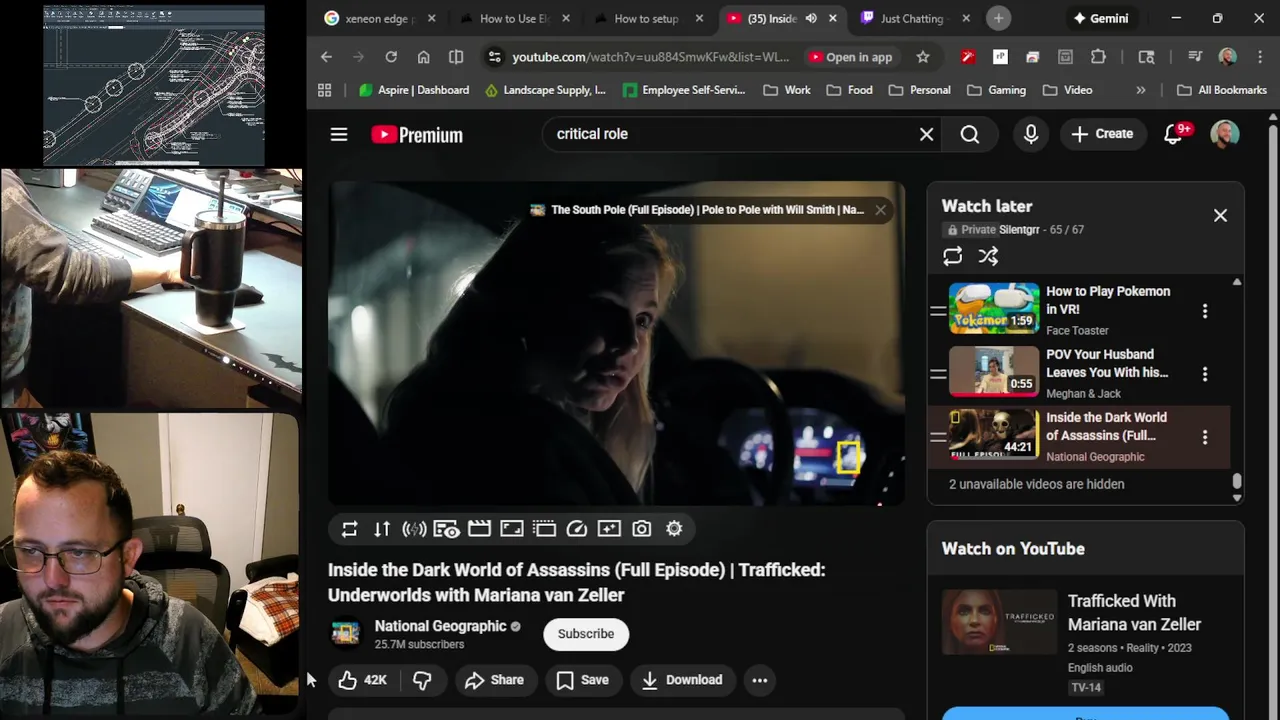The image size is (1280, 720).
Task: Open the Chrome three-dot menu
Action: pyautogui.click(x=1260, y=57)
